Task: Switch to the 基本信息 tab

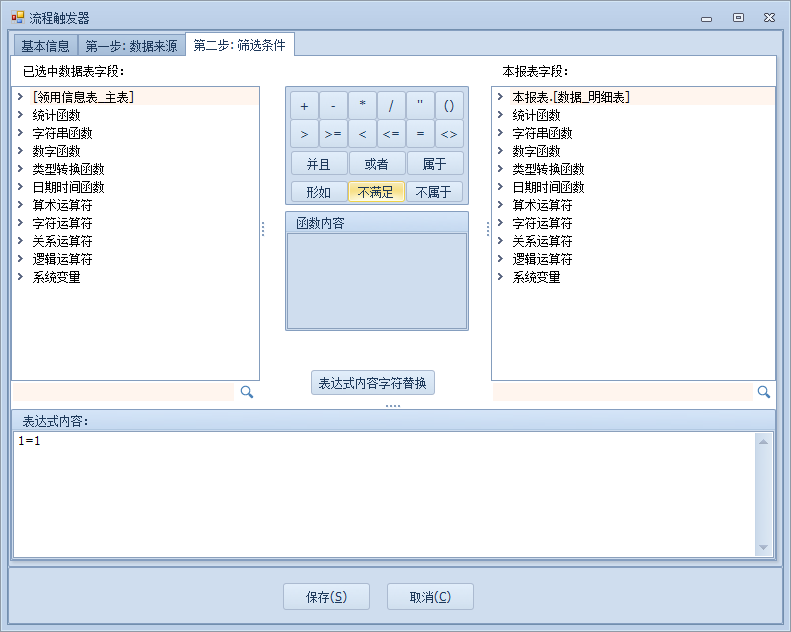Action: [x=45, y=46]
